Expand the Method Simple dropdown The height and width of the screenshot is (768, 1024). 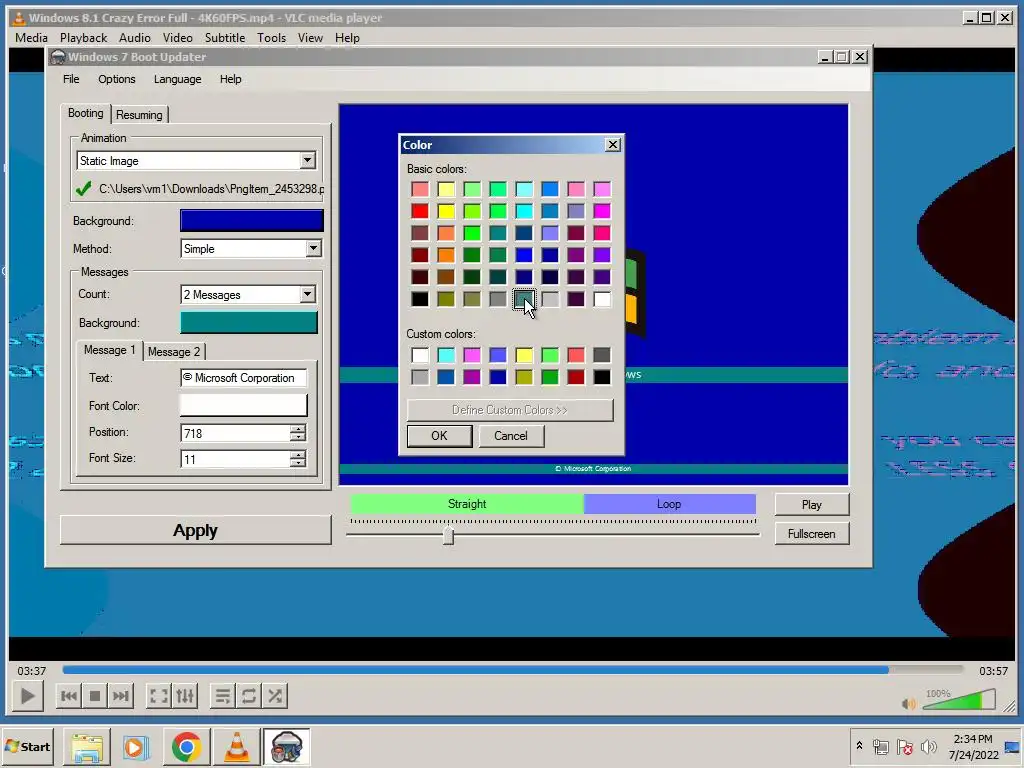(x=313, y=249)
